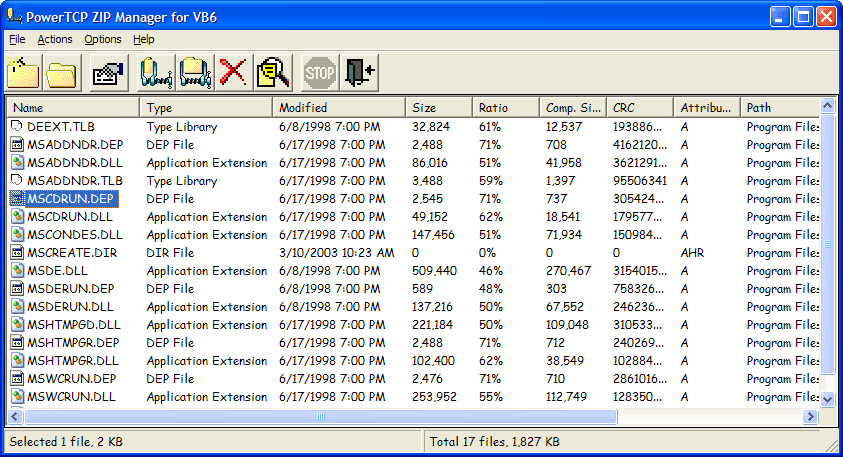Click the MSADDNDR.DEP file icon
The height and width of the screenshot is (457, 843).
(x=17, y=145)
